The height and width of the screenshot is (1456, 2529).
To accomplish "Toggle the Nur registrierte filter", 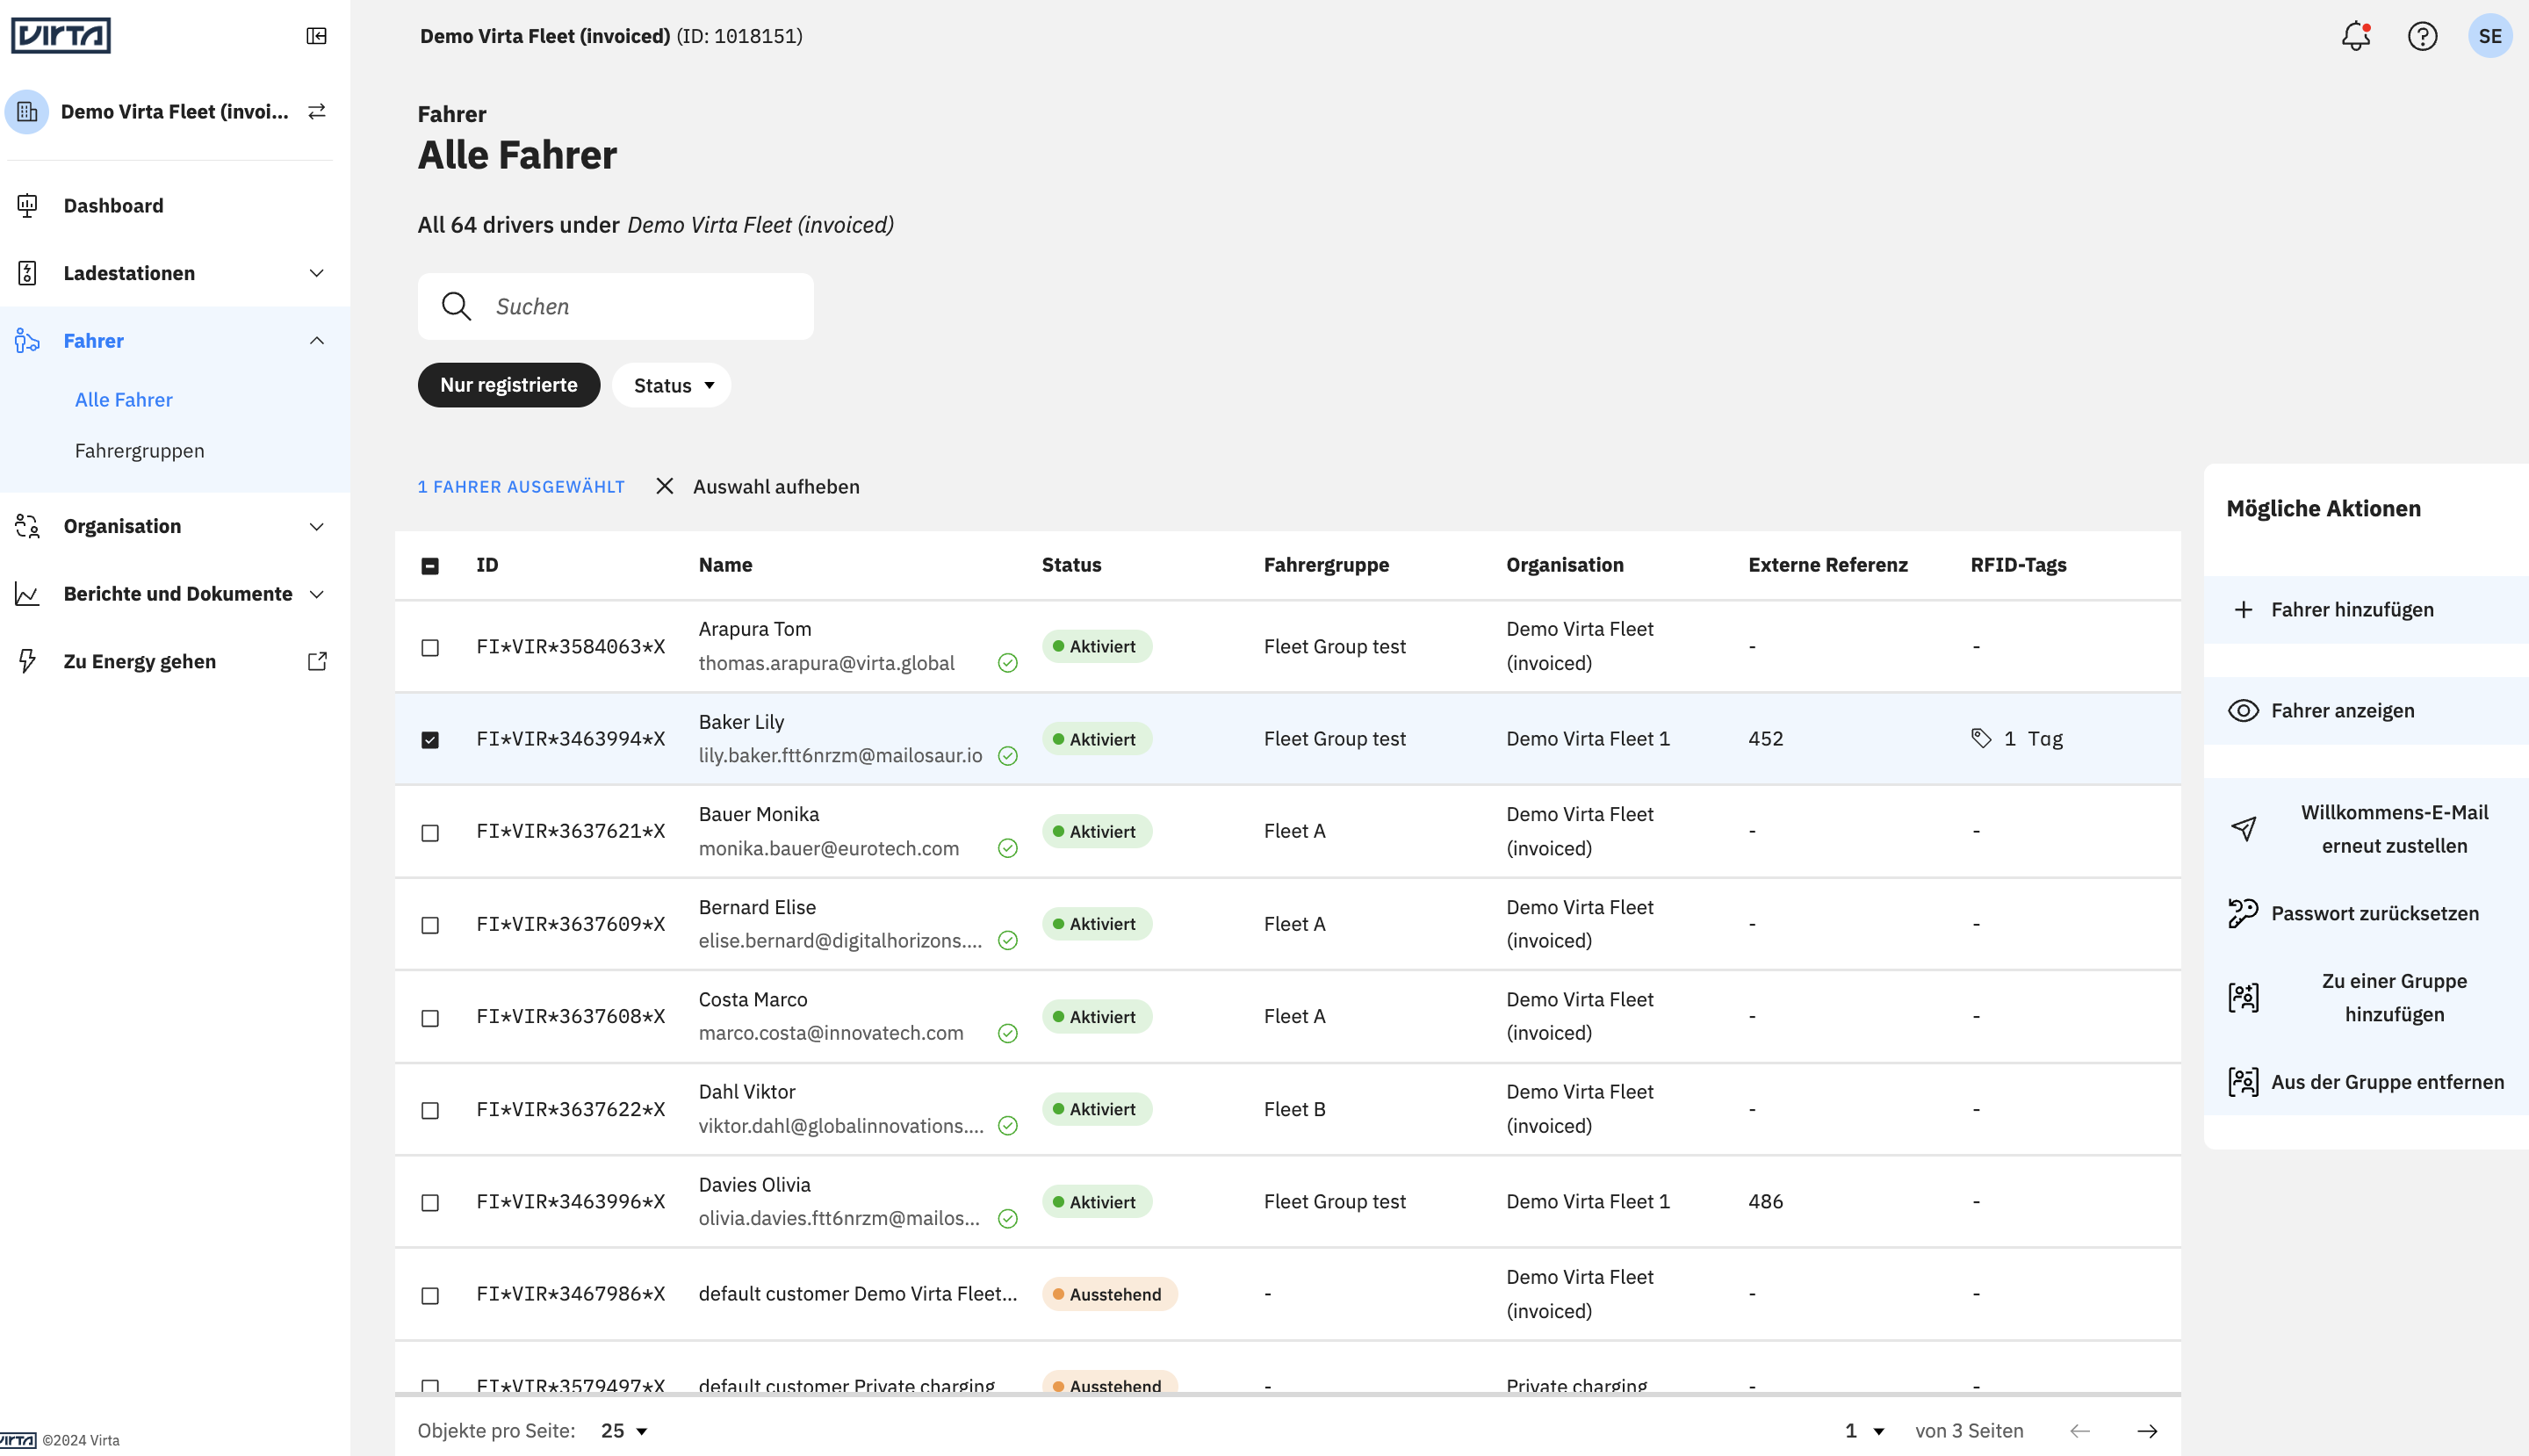I will [x=508, y=385].
